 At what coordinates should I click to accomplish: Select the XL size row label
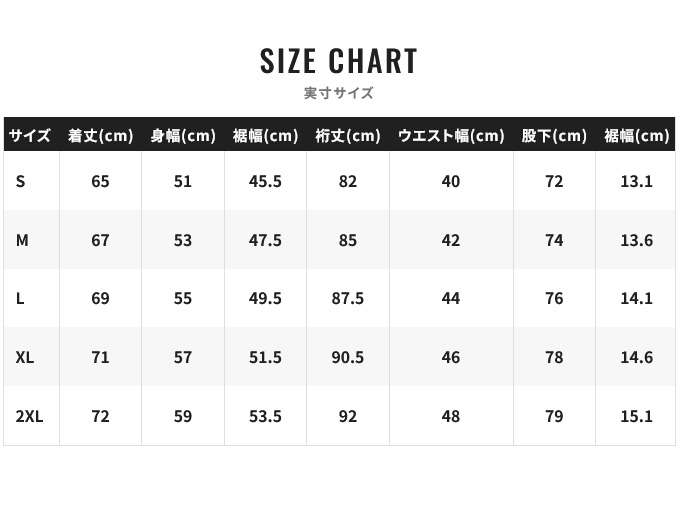[x=25, y=357]
